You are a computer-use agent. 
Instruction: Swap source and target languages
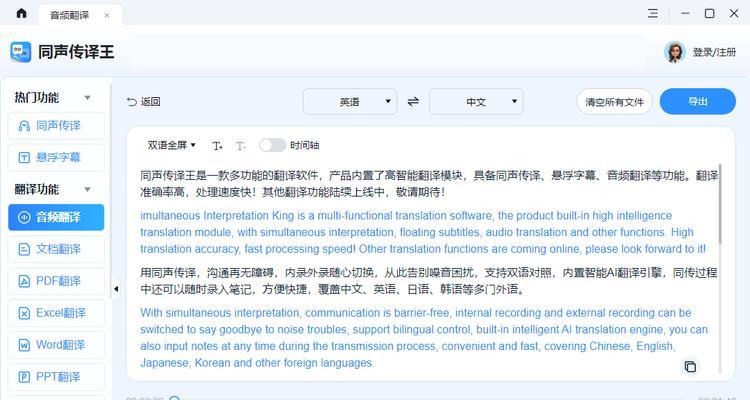(413, 101)
